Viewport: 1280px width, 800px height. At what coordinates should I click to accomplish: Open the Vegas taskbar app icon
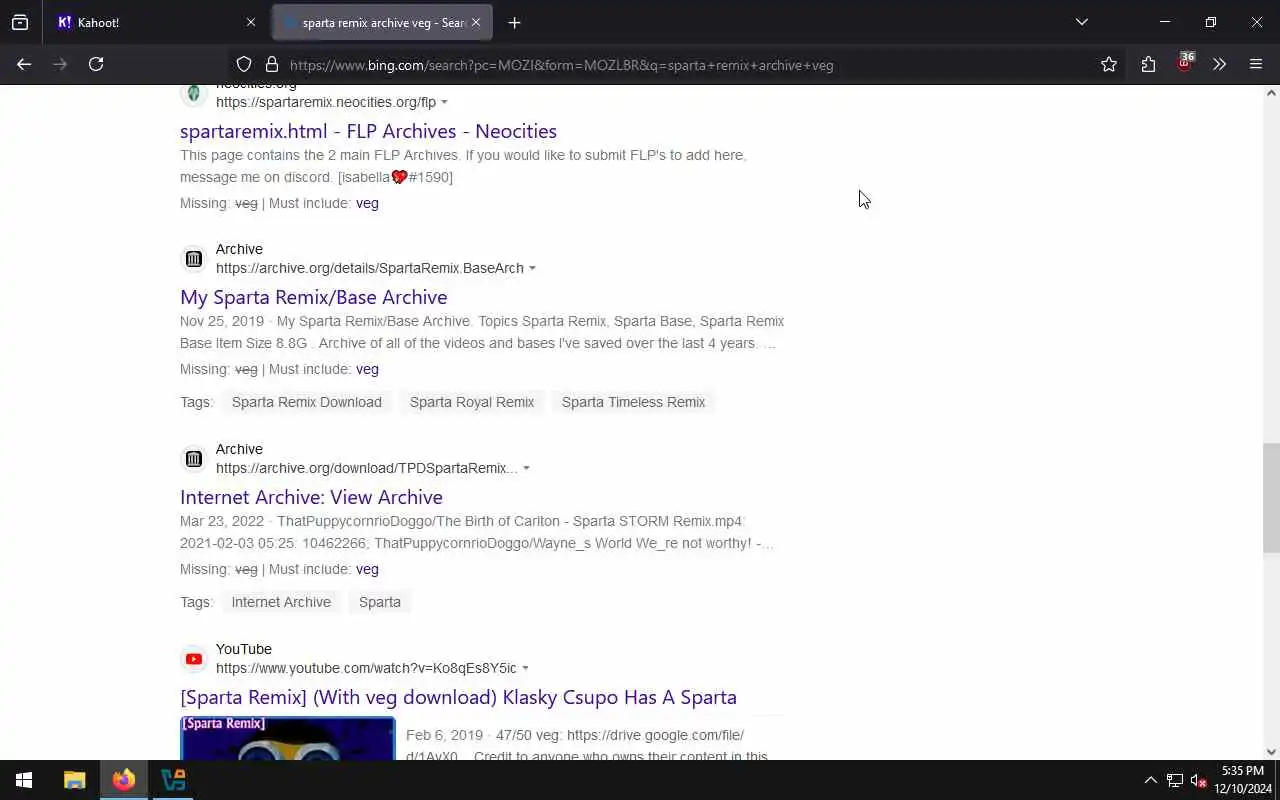point(173,780)
